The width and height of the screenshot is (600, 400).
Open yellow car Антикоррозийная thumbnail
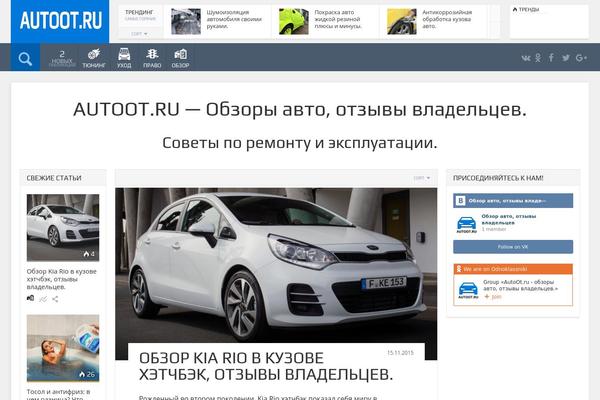401,21
